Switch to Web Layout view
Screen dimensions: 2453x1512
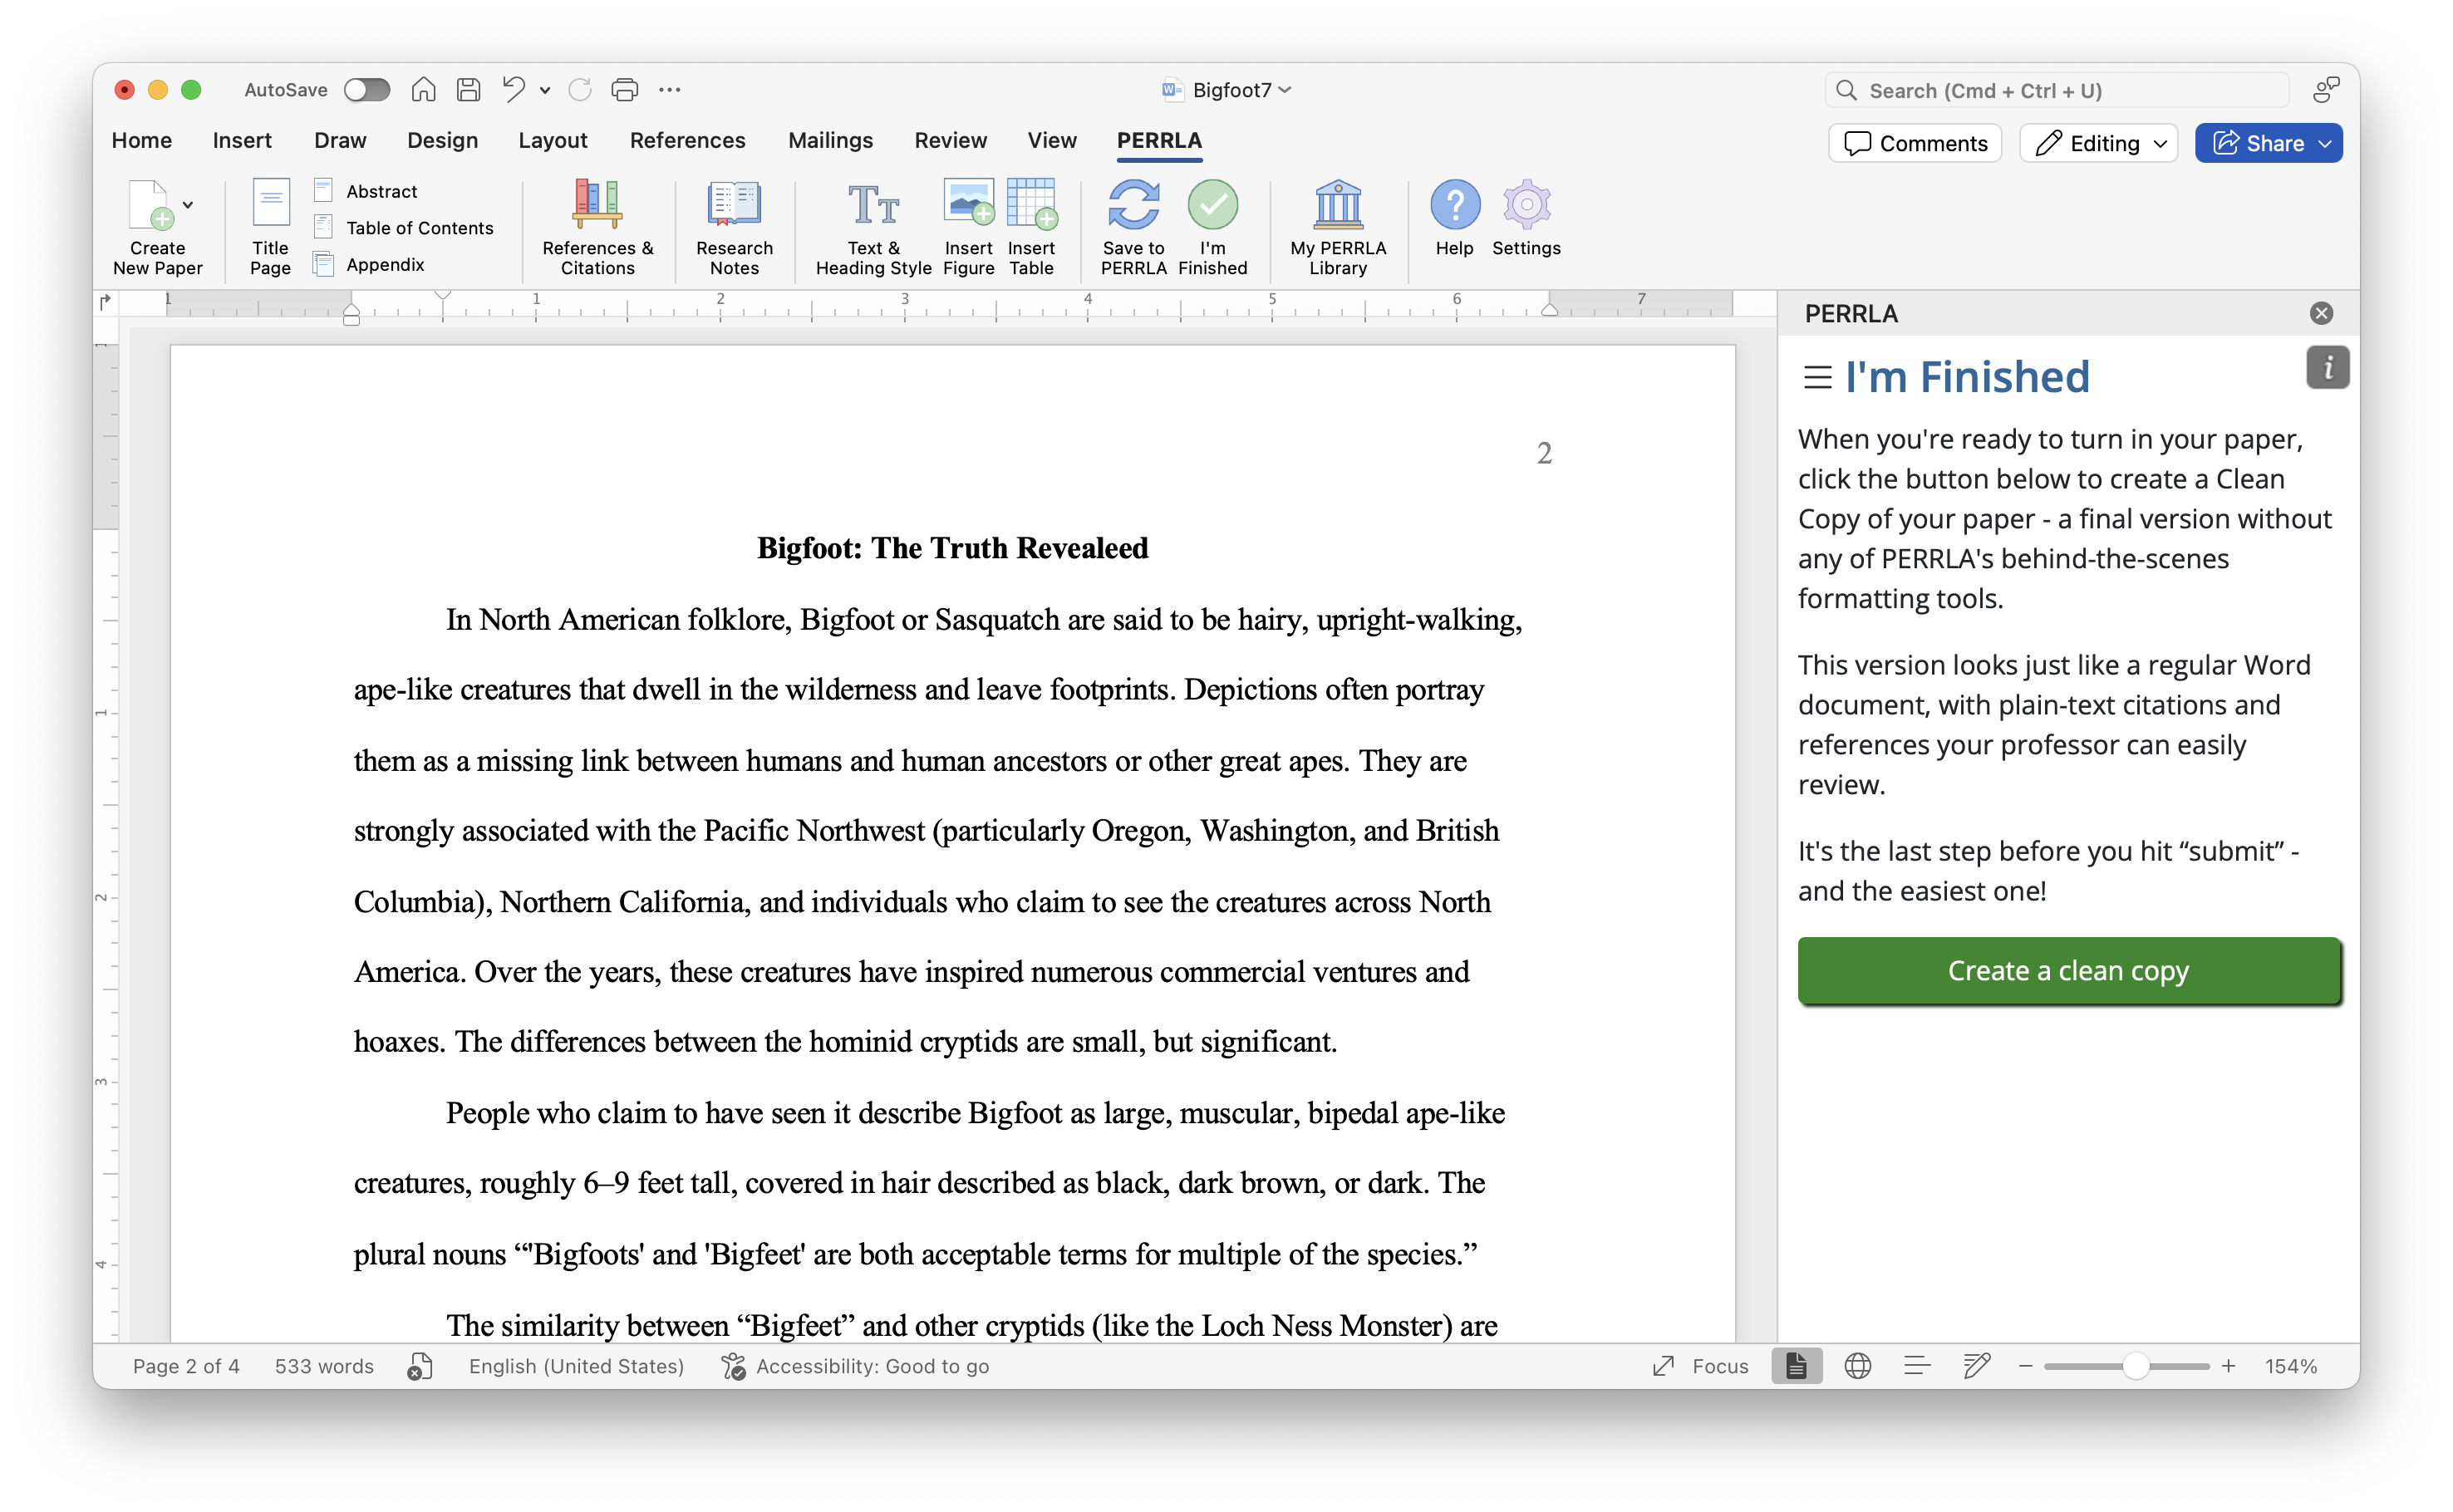[x=1857, y=1366]
